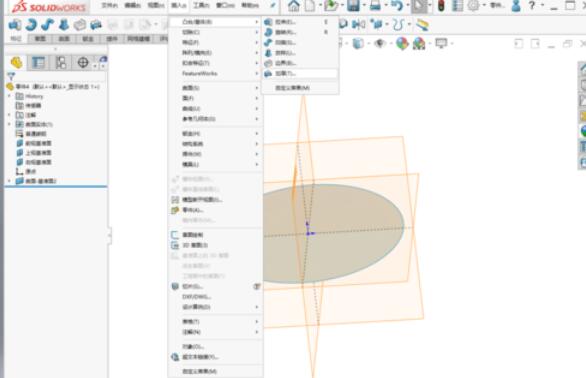Image resolution: width=586 pixels, height=378 pixels.
Task: Open the File (文件) menu
Action: (110, 6)
